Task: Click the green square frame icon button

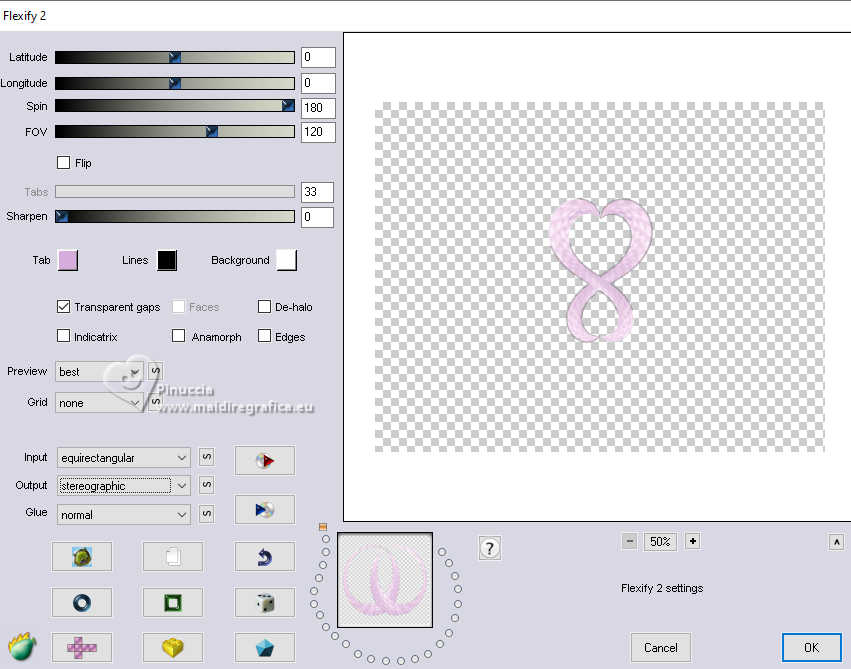Action: point(173,602)
